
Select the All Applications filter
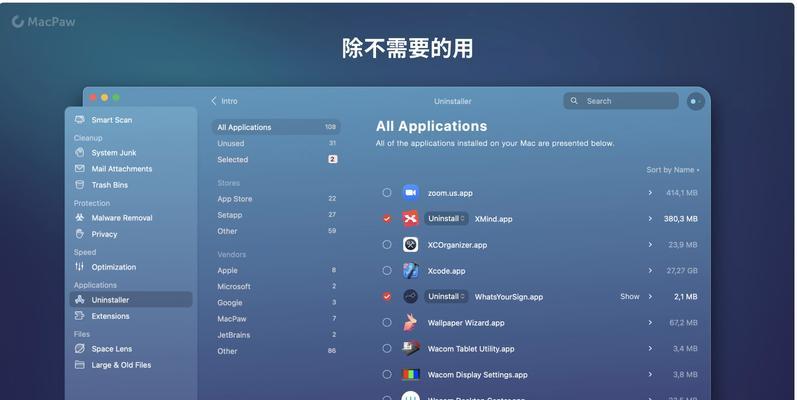click(276, 127)
